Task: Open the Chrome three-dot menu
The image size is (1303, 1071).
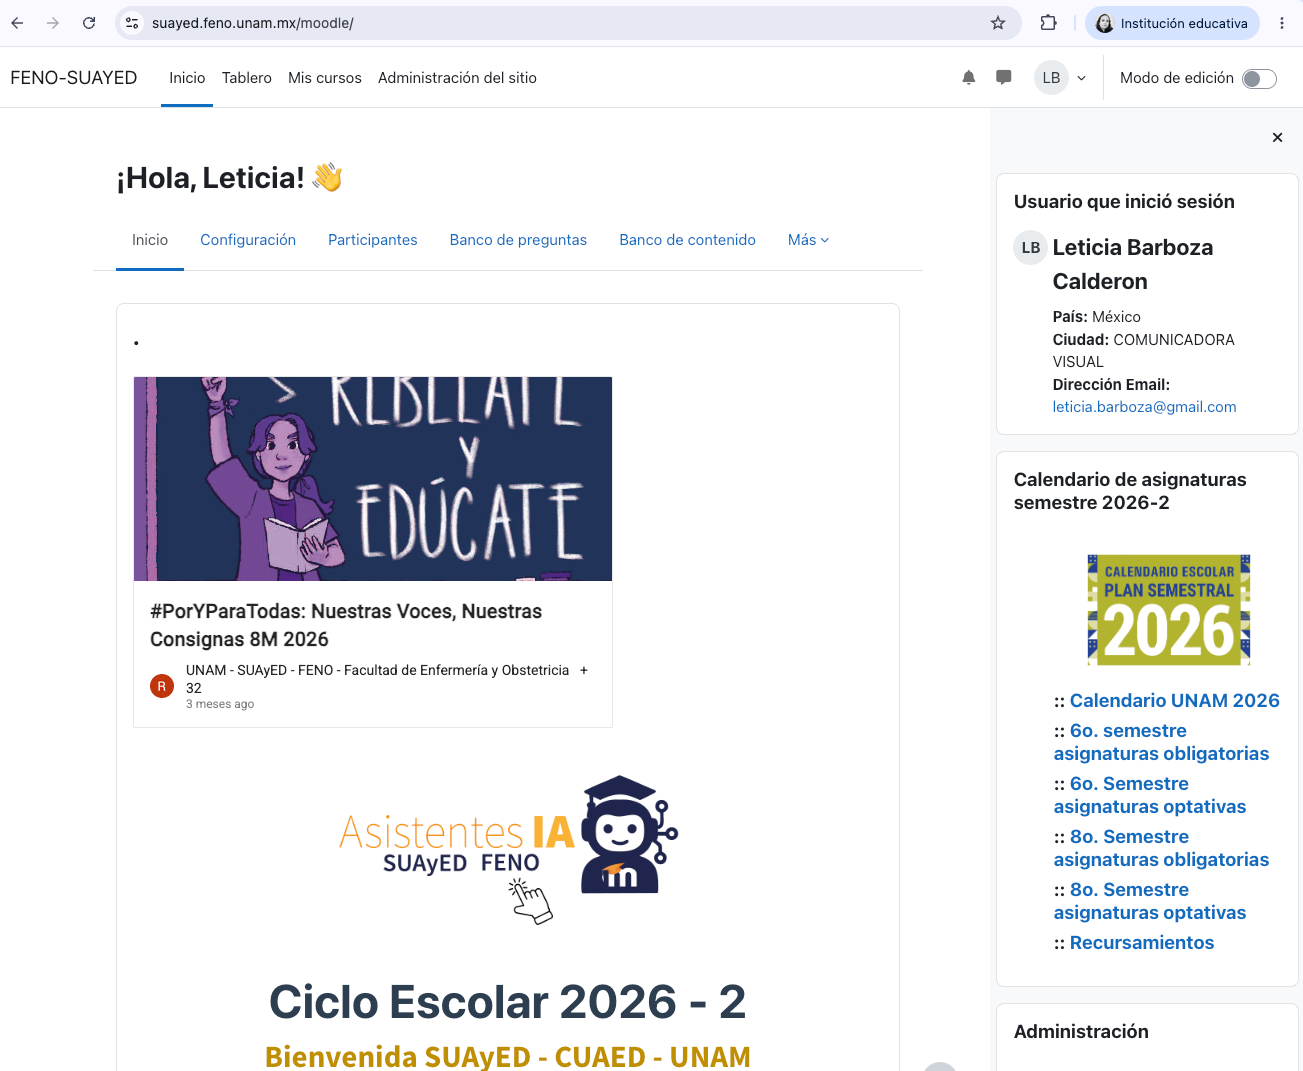Action: (x=1282, y=23)
